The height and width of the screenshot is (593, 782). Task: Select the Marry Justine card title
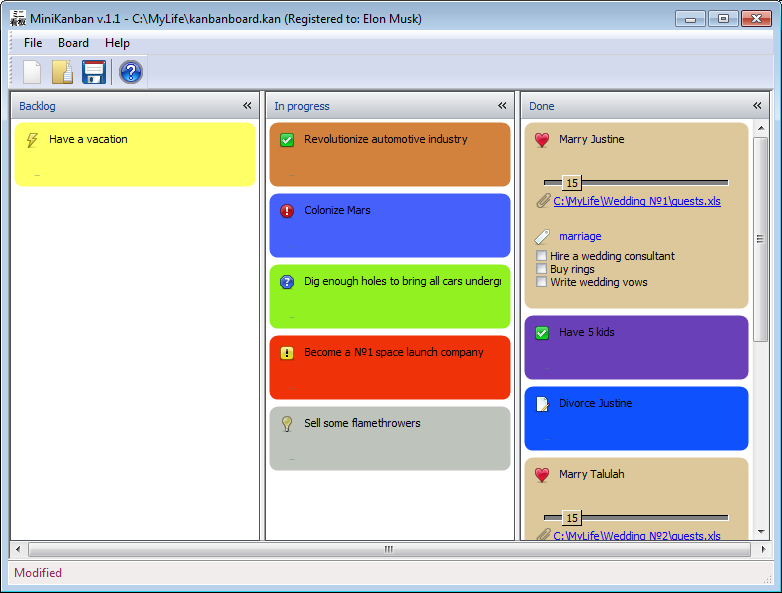pos(591,139)
